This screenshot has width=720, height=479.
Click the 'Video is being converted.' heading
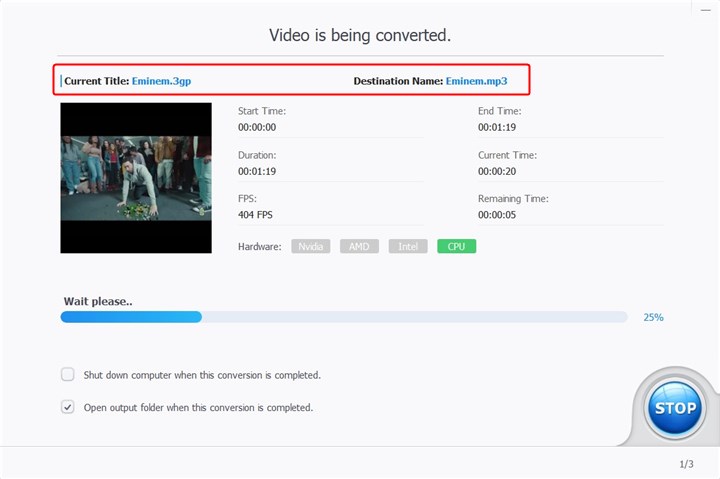(x=360, y=35)
